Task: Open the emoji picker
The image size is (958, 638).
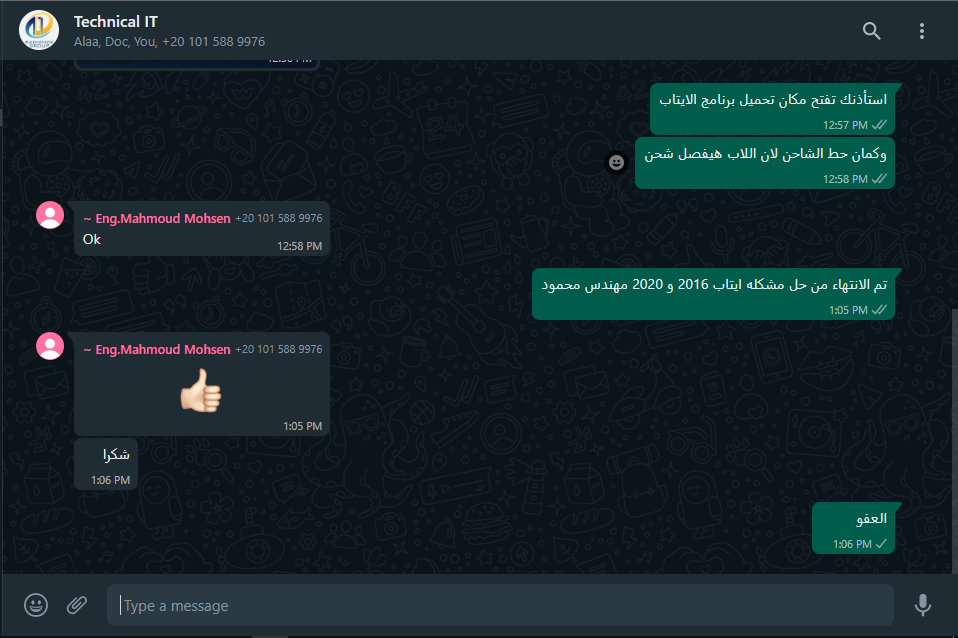Action: pos(36,605)
